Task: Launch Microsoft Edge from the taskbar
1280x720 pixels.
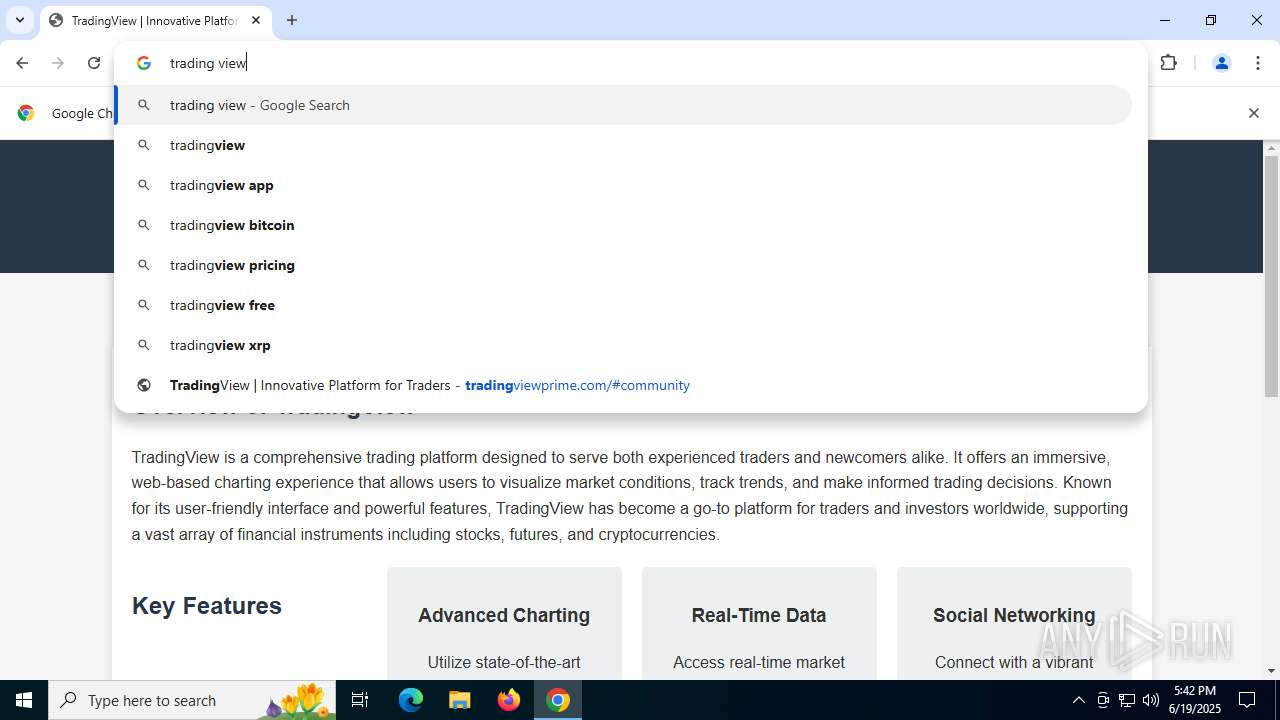Action: tap(411, 700)
